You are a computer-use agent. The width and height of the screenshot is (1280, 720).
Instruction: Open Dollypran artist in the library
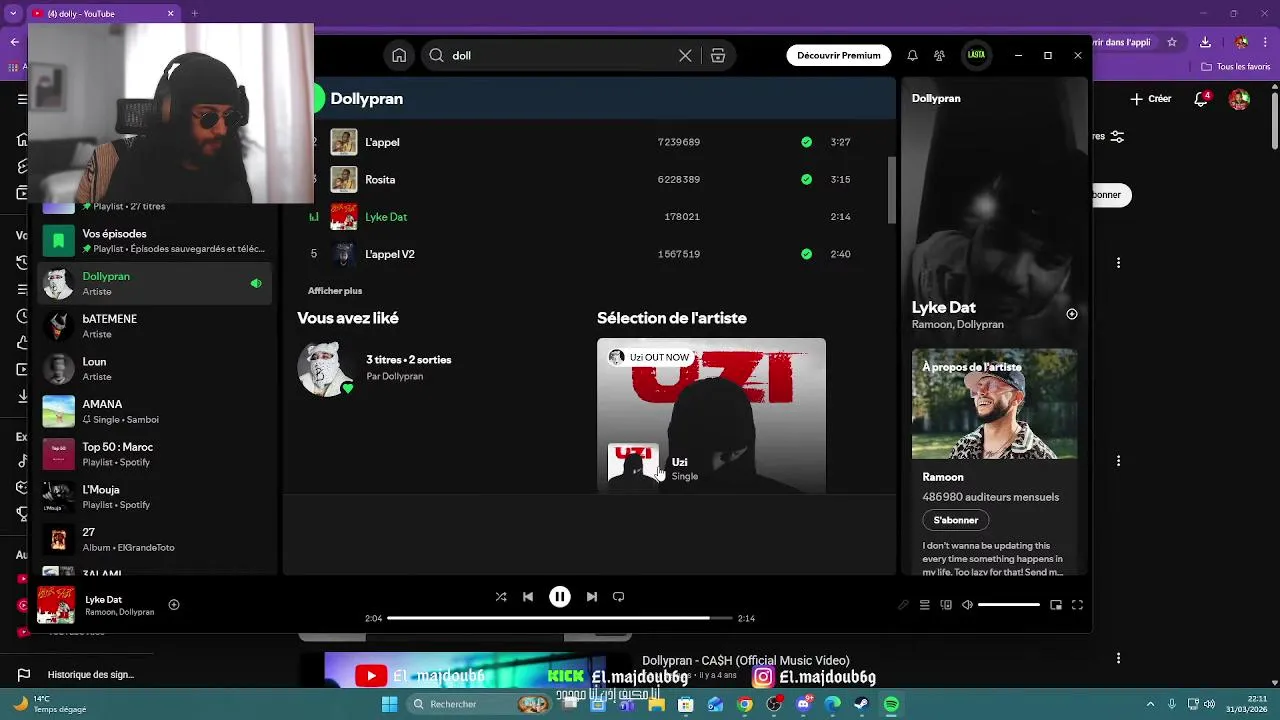pyautogui.click(x=155, y=284)
